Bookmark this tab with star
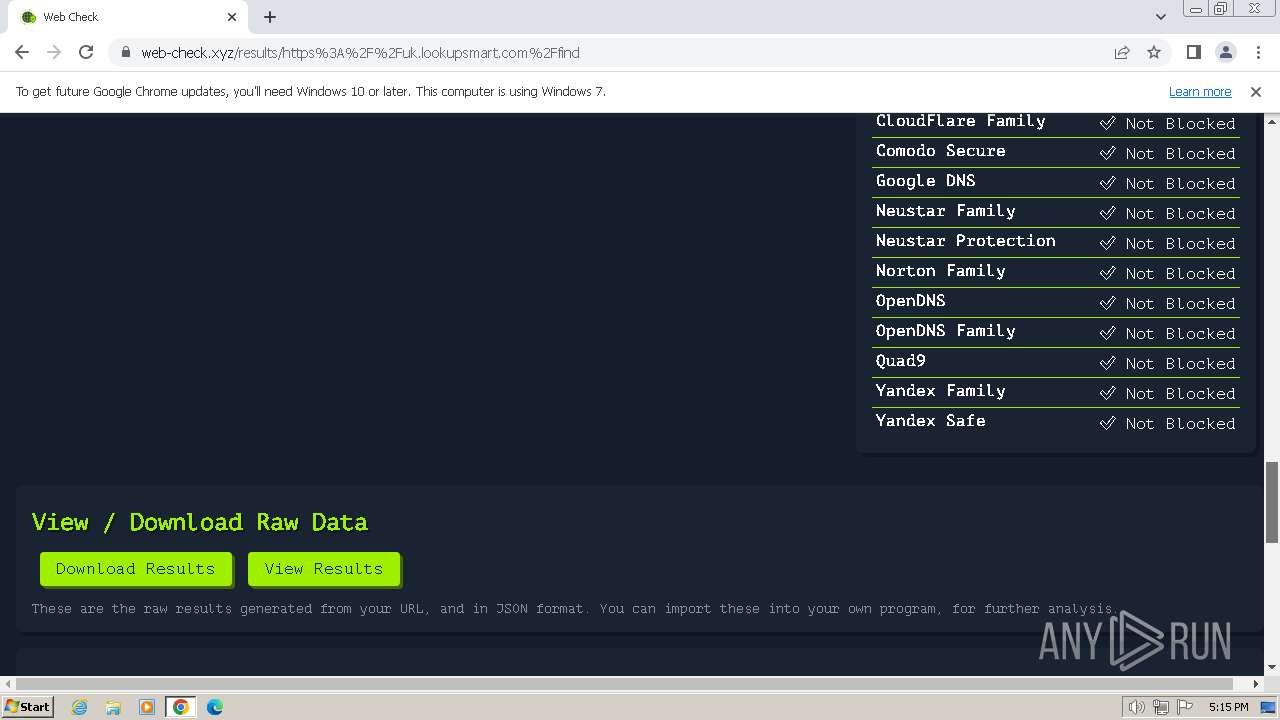This screenshot has height=720, width=1280. (x=1154, y=53)
